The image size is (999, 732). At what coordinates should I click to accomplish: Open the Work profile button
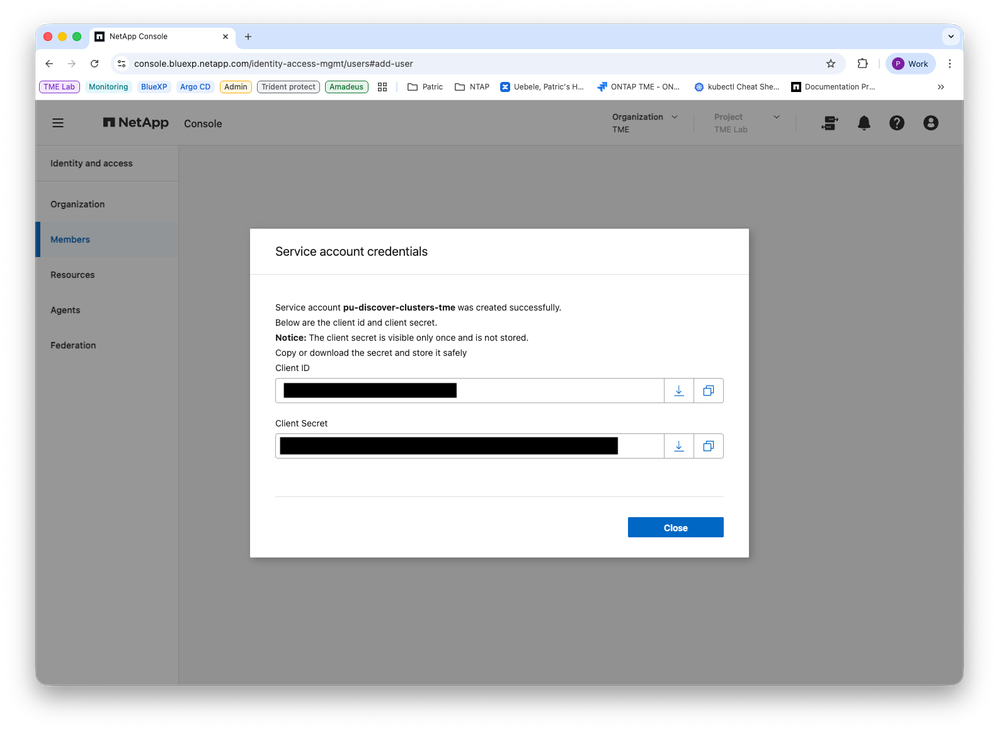point(910,64)
